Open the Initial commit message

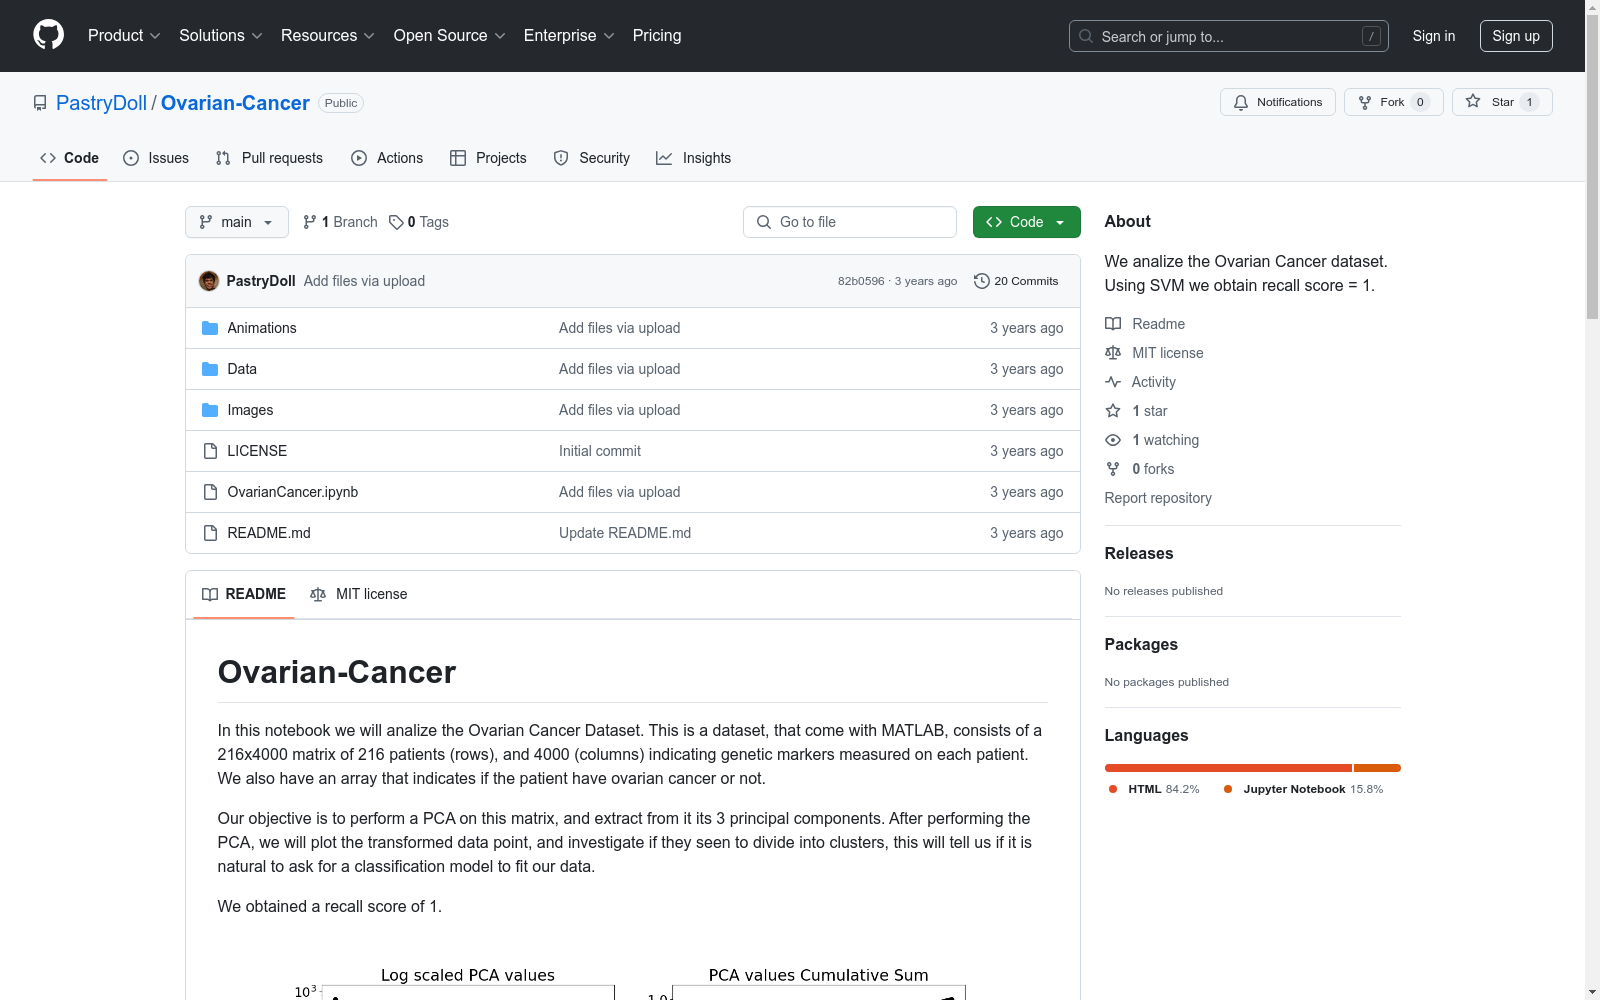tap(600, 451)
